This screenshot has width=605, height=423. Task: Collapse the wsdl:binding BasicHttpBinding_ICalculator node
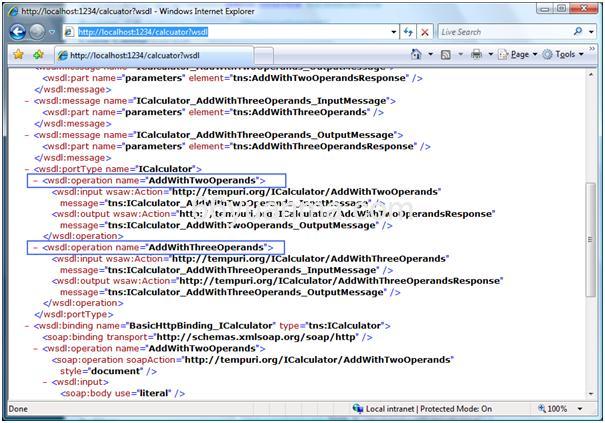[27, 326]
